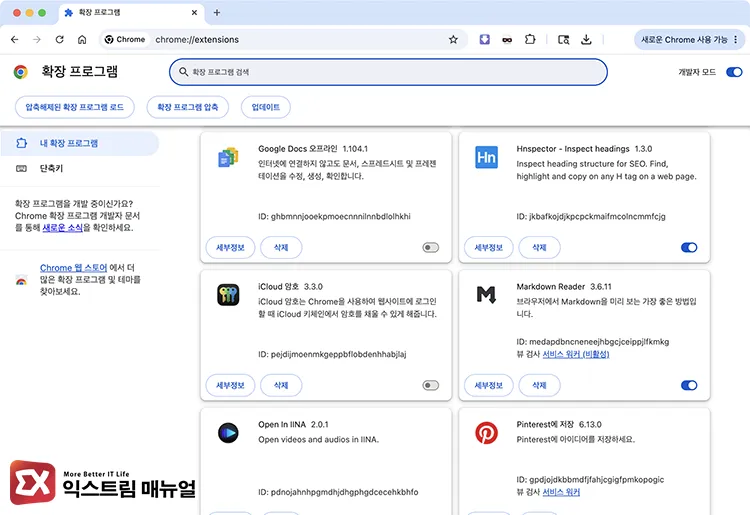The image size is (750, 515).
Task: Select 내 확장 프로그램 in sidebar
Action: pyautogui.click(x=79, y=143)
